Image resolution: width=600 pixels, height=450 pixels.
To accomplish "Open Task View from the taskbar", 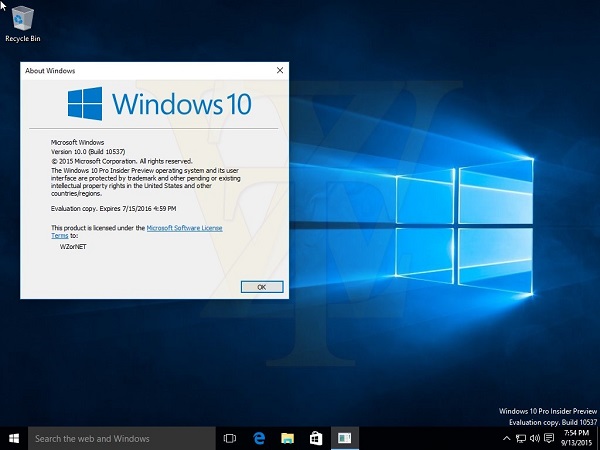I will coord(229,438).
